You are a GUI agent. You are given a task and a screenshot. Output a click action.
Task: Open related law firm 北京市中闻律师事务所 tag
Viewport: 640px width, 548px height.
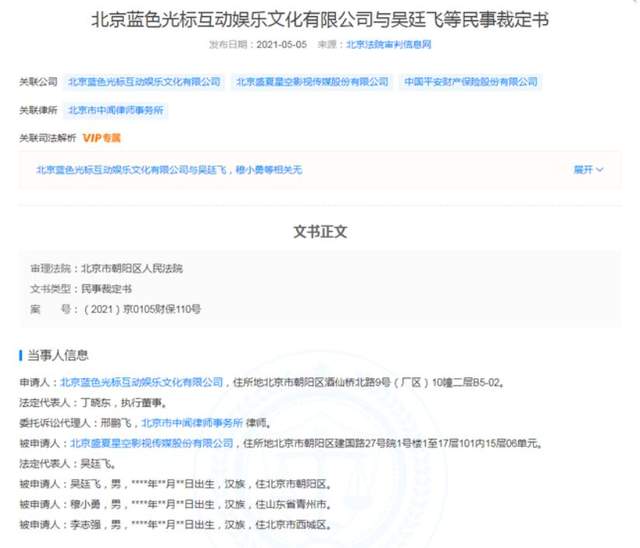tap(116, 110)
